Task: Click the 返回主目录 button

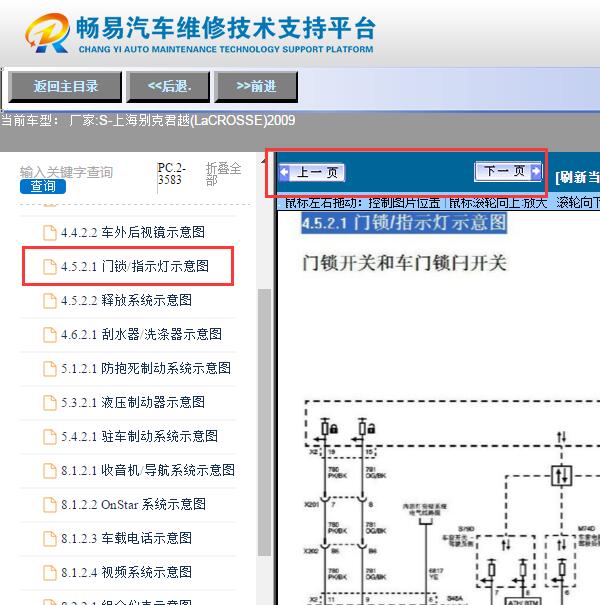Action: click(65, 86)
